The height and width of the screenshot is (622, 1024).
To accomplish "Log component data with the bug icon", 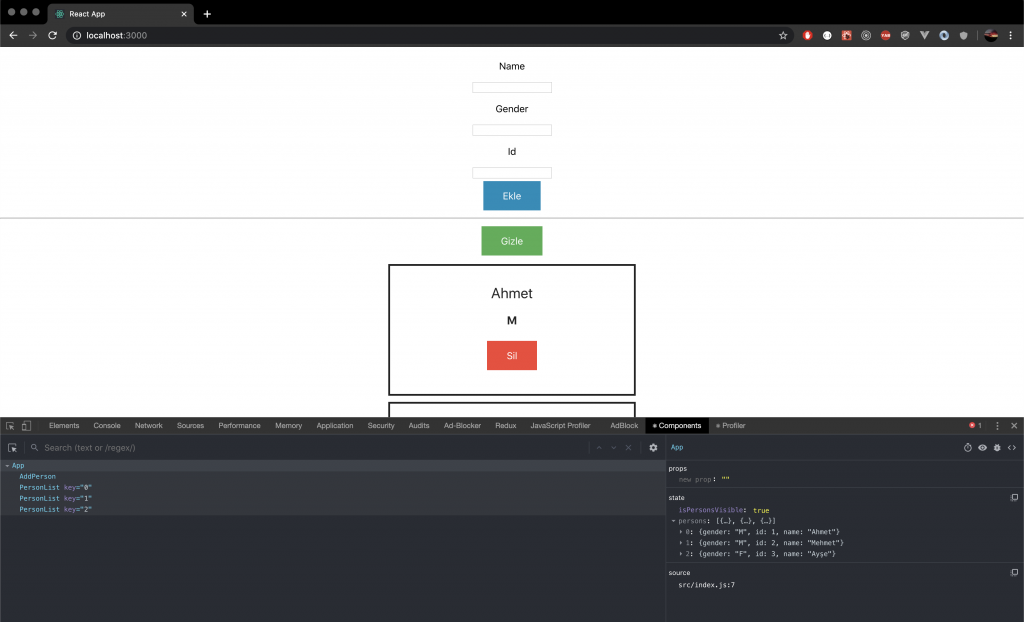I will [997, 448].
